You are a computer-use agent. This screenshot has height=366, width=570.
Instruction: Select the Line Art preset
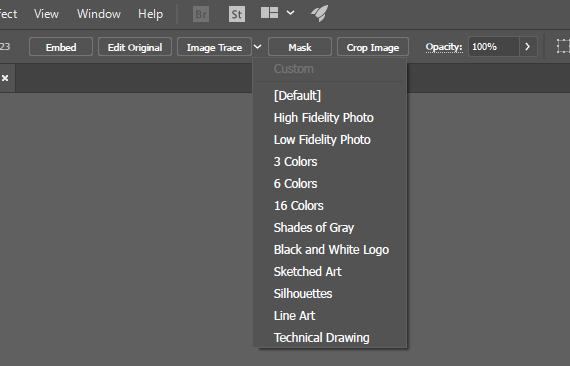[330, 316]
